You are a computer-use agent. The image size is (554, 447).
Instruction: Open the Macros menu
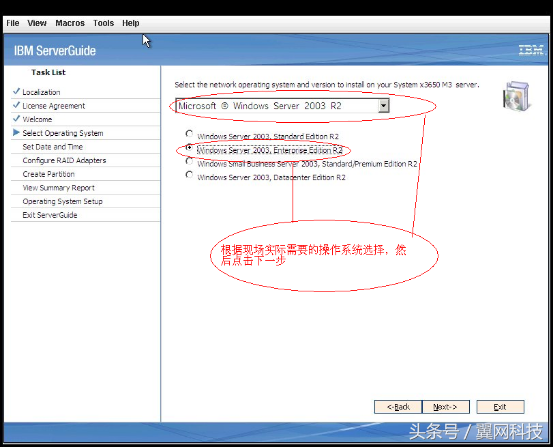click(70, 23)
